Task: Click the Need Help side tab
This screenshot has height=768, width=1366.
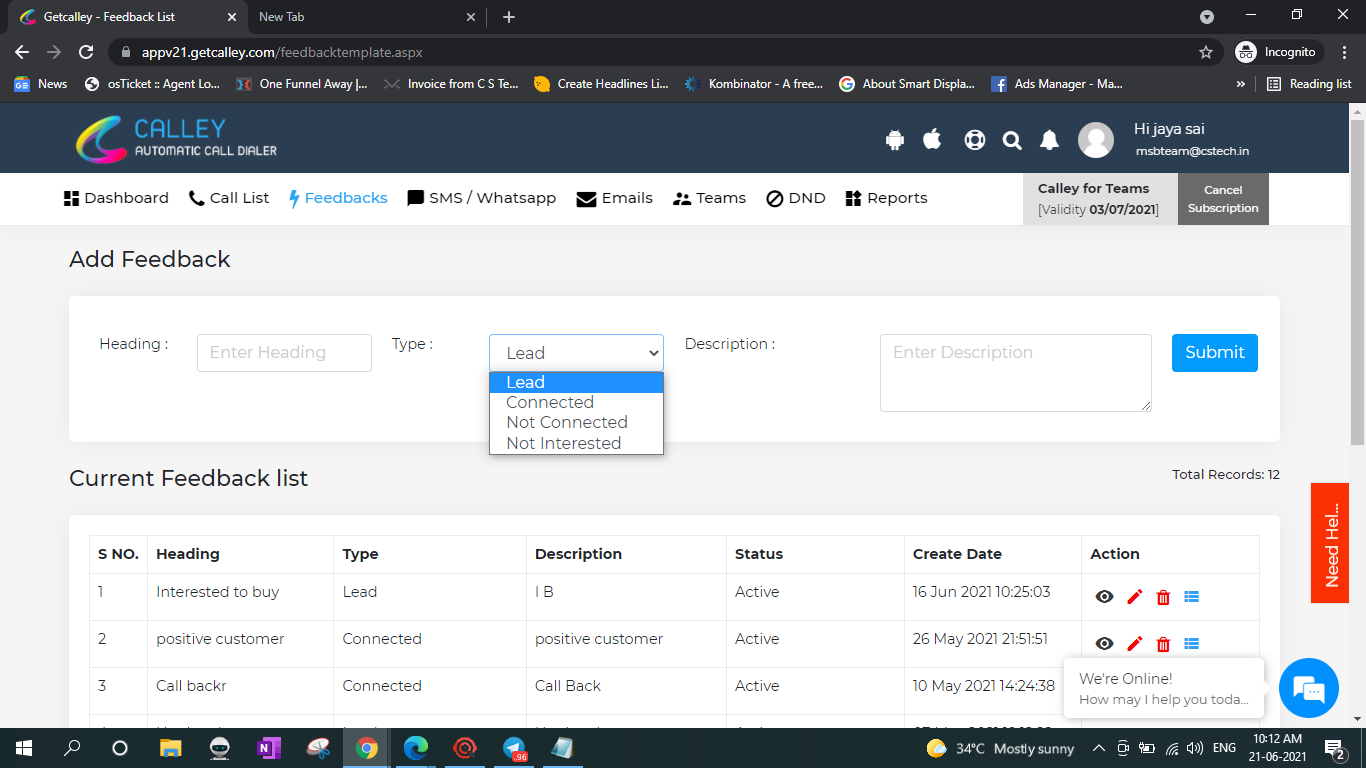Action: click(x=1331, y=543)
